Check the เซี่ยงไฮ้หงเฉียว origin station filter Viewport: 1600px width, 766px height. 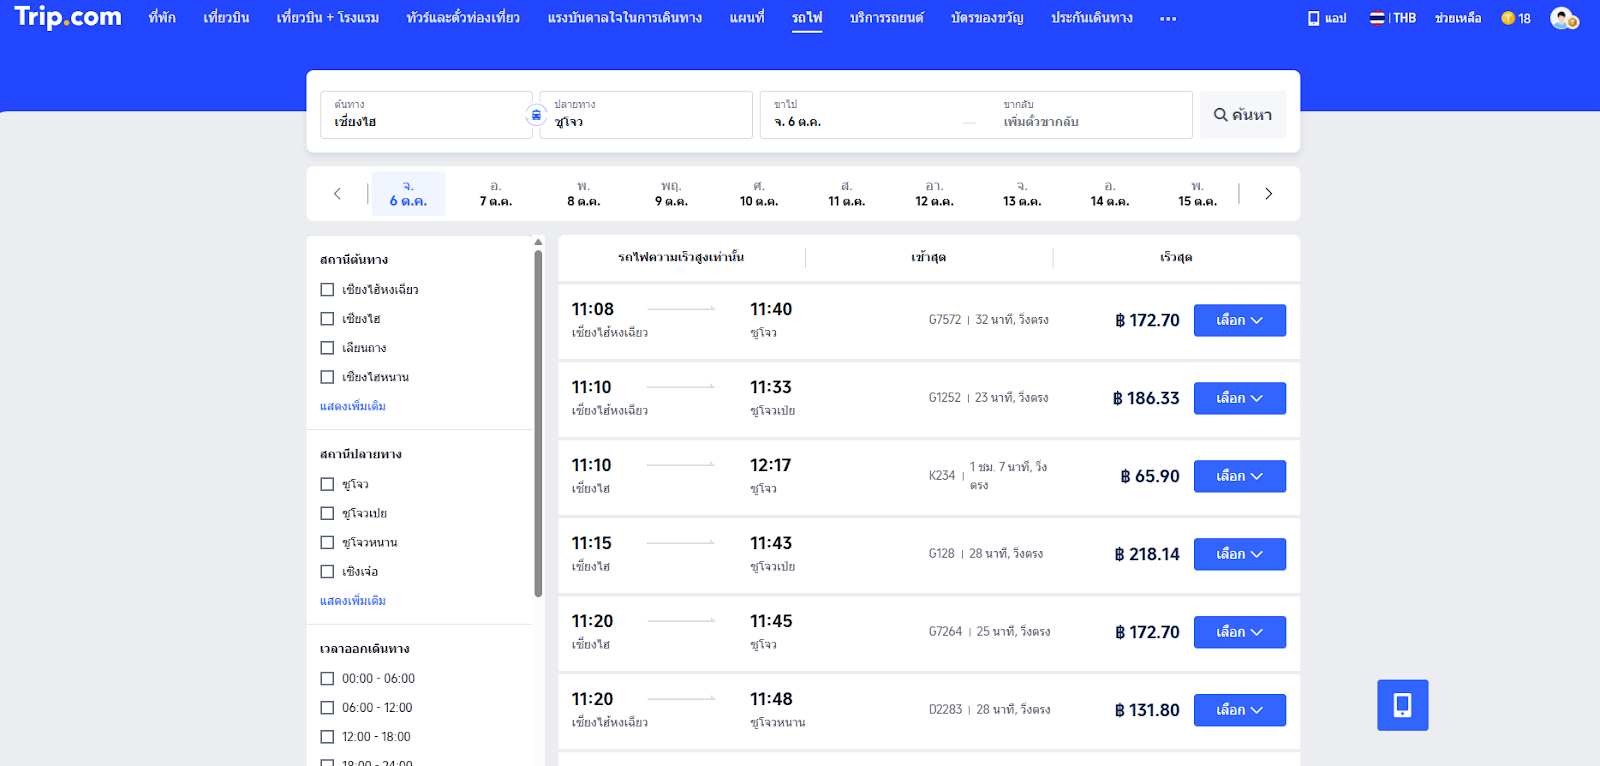pyautogui.click(x=327, y=290)
